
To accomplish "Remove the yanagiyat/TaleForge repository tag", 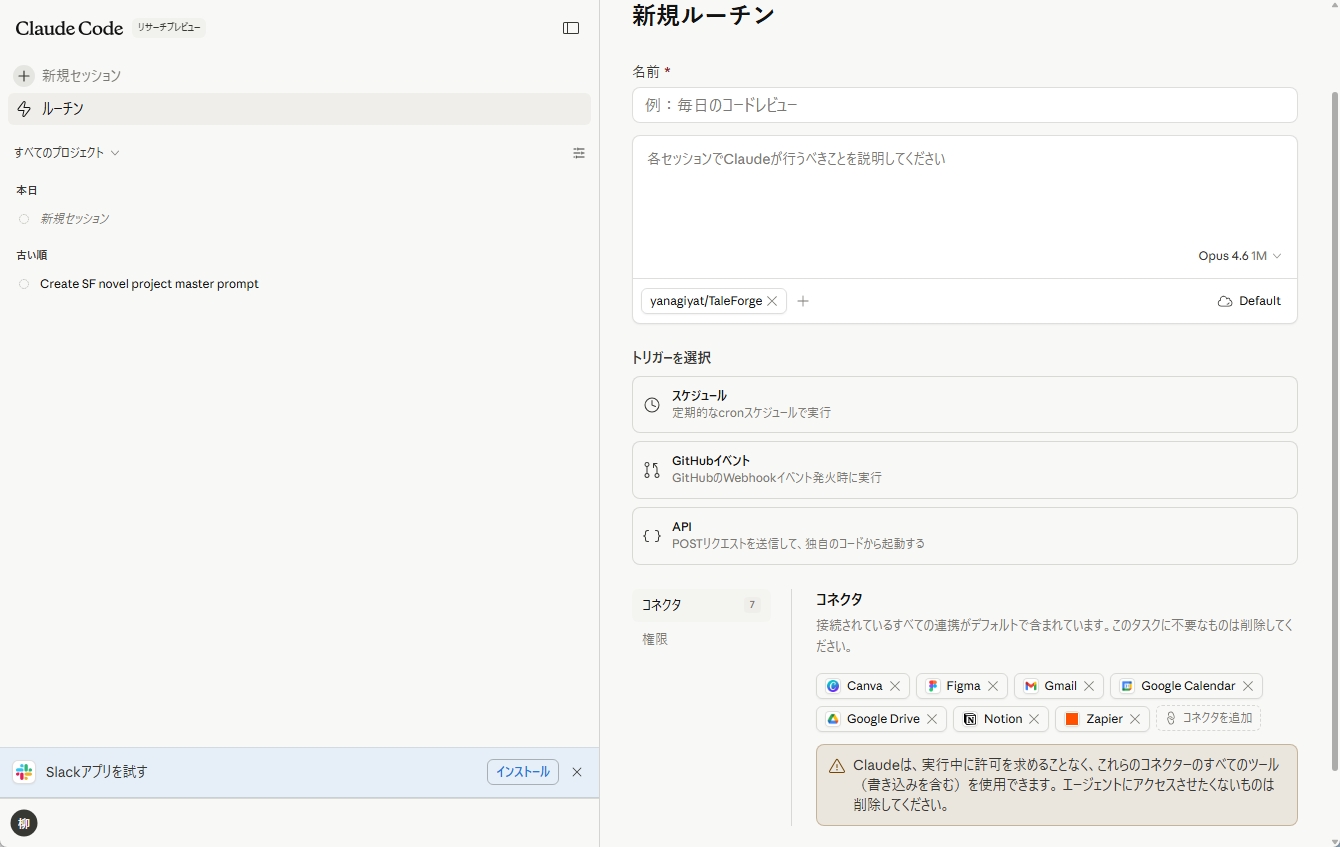I will (772, 300).
